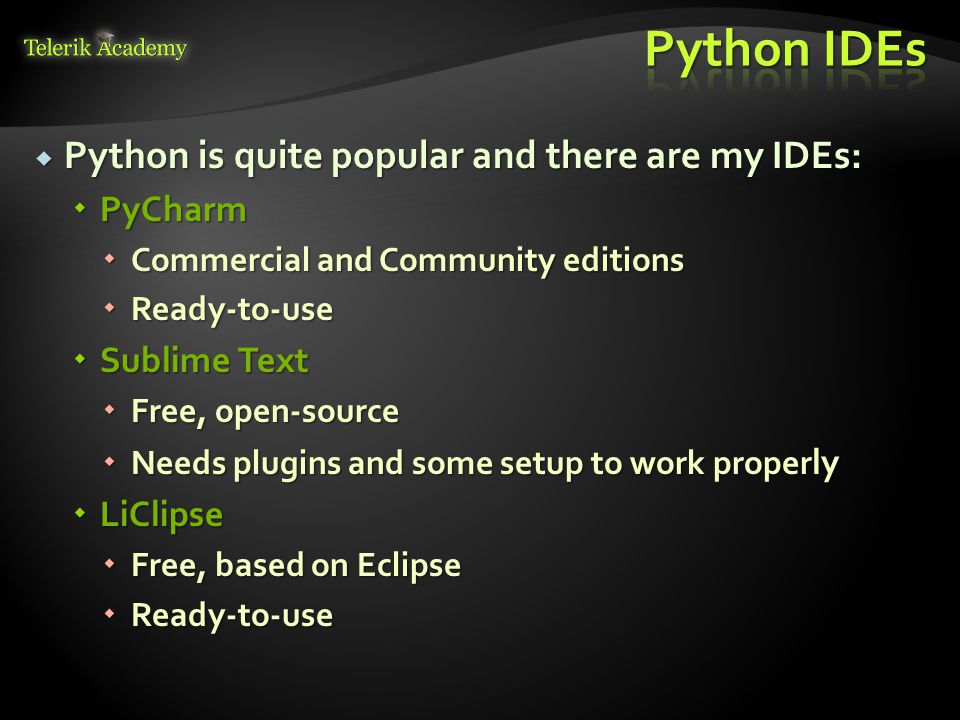Click the line 'Python is quite popular and there are my IDEs:'
The width and height of the screenshot is (960, 720).
(x=463, y=157)
